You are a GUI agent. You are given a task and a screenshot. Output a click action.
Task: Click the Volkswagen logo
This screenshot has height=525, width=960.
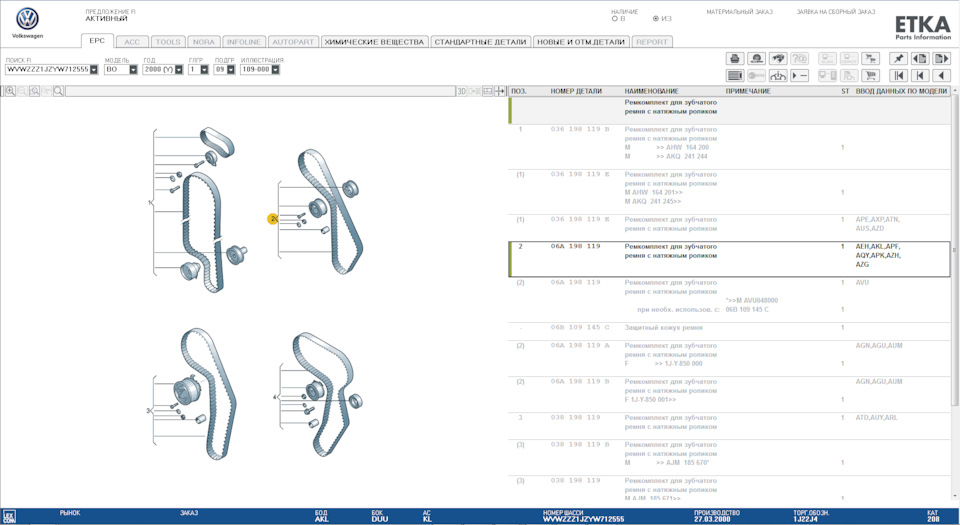[28, 20]
